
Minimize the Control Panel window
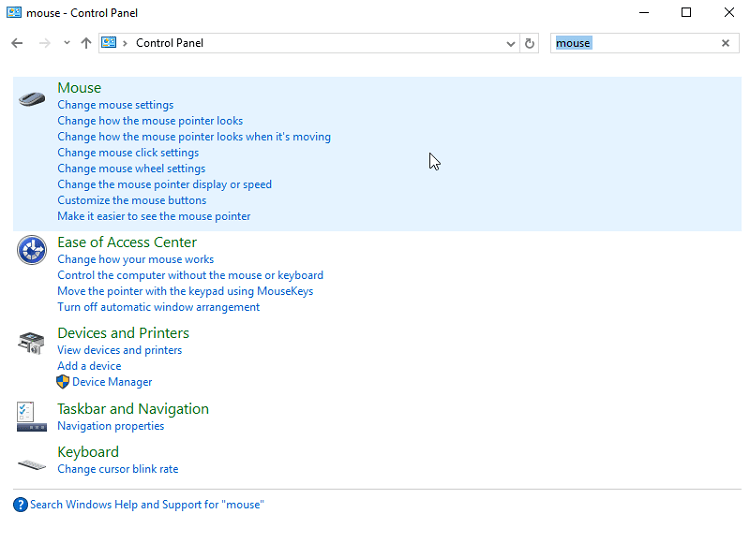[644, 12]
